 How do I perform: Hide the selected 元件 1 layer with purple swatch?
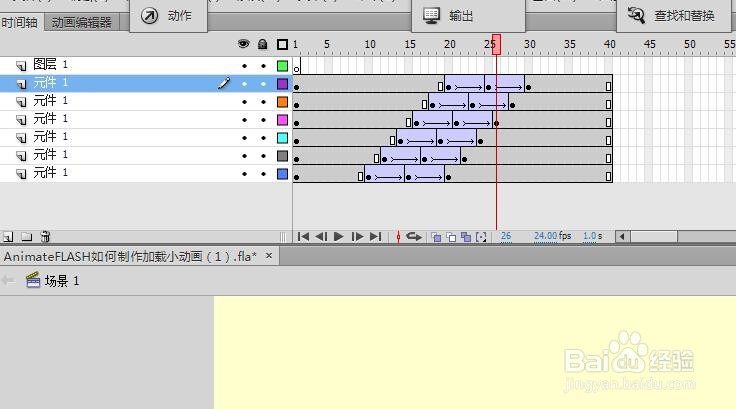point(244,84)
